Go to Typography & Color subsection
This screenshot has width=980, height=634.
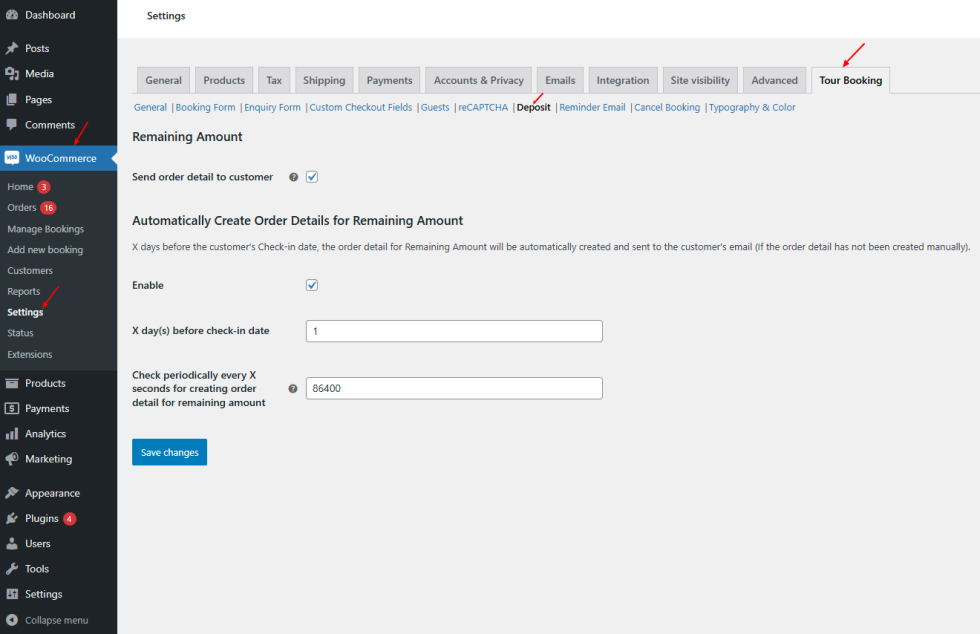(x=752, y=108)
